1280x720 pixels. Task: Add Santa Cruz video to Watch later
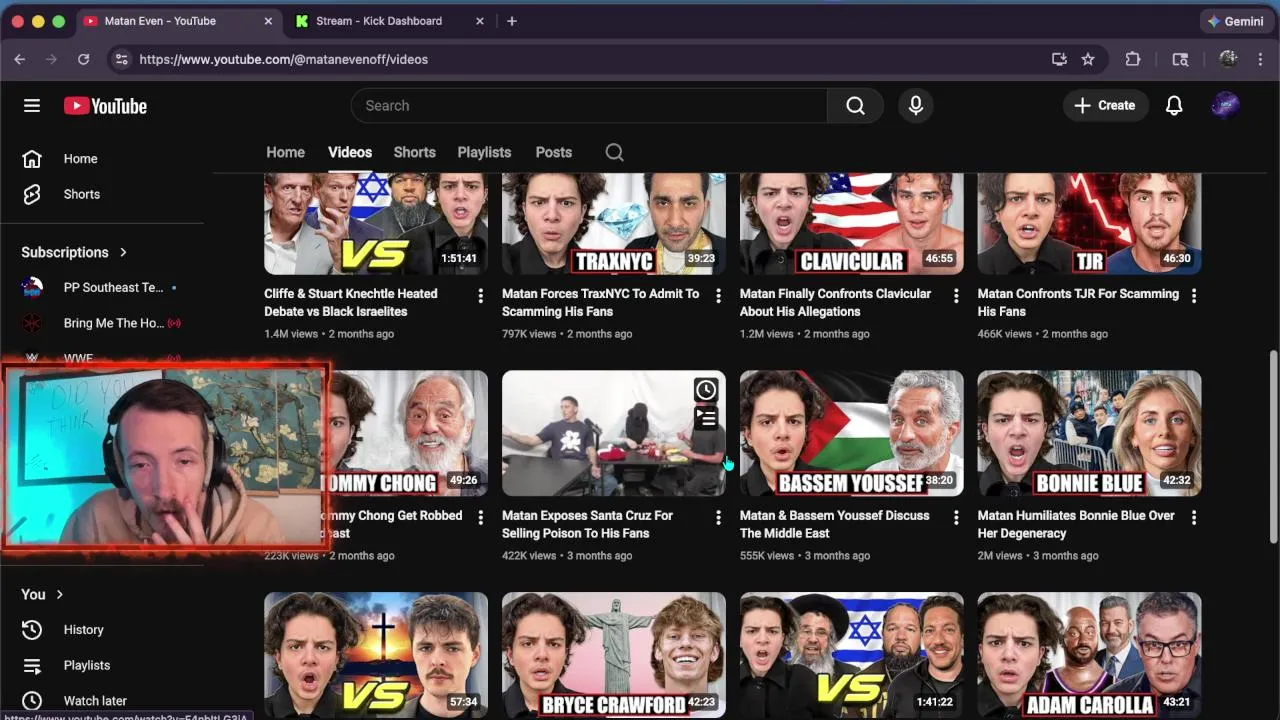(x=706, y=390)
